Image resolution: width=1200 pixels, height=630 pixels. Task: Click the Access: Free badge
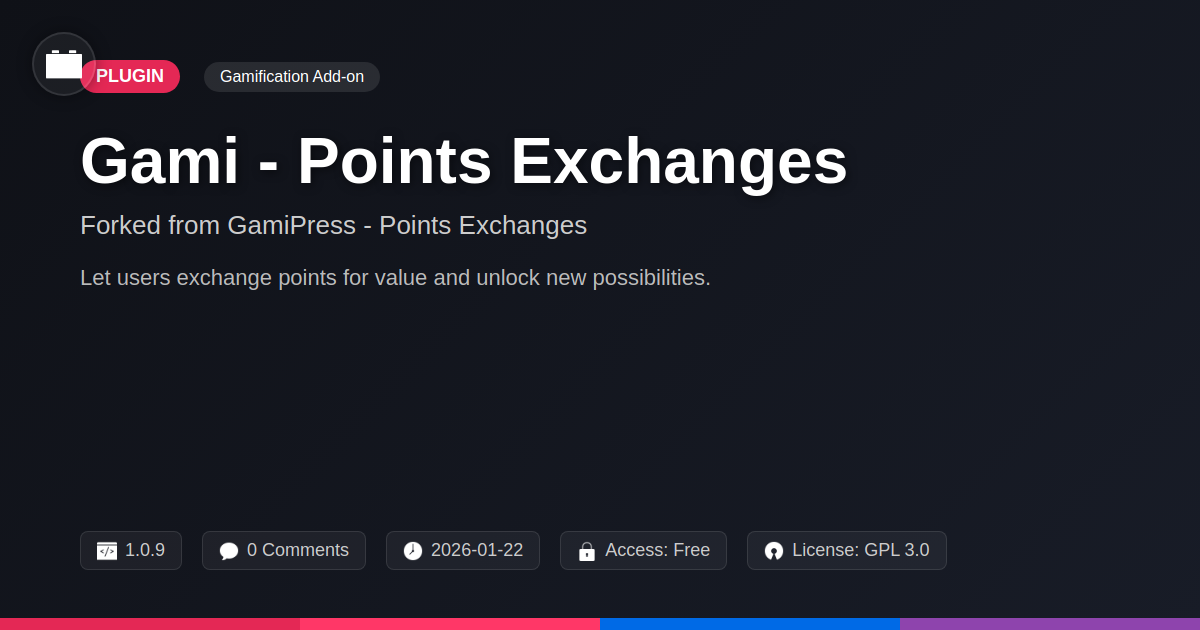(657, 550)
